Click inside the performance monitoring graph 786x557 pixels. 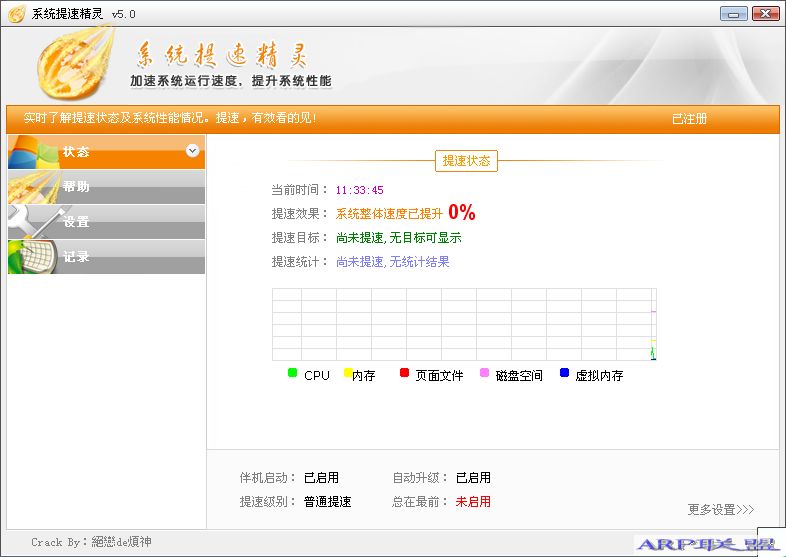[x=464, y=324]
